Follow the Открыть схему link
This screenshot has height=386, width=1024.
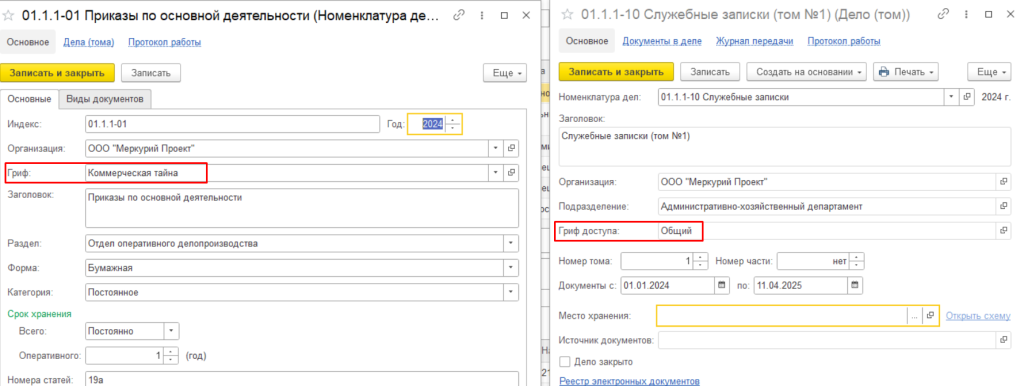[978, 315]
